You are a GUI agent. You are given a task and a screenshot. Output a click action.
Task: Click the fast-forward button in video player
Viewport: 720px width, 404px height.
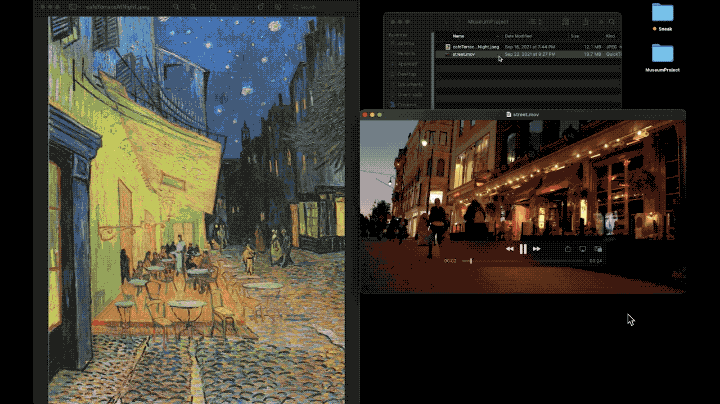(537, 248)
